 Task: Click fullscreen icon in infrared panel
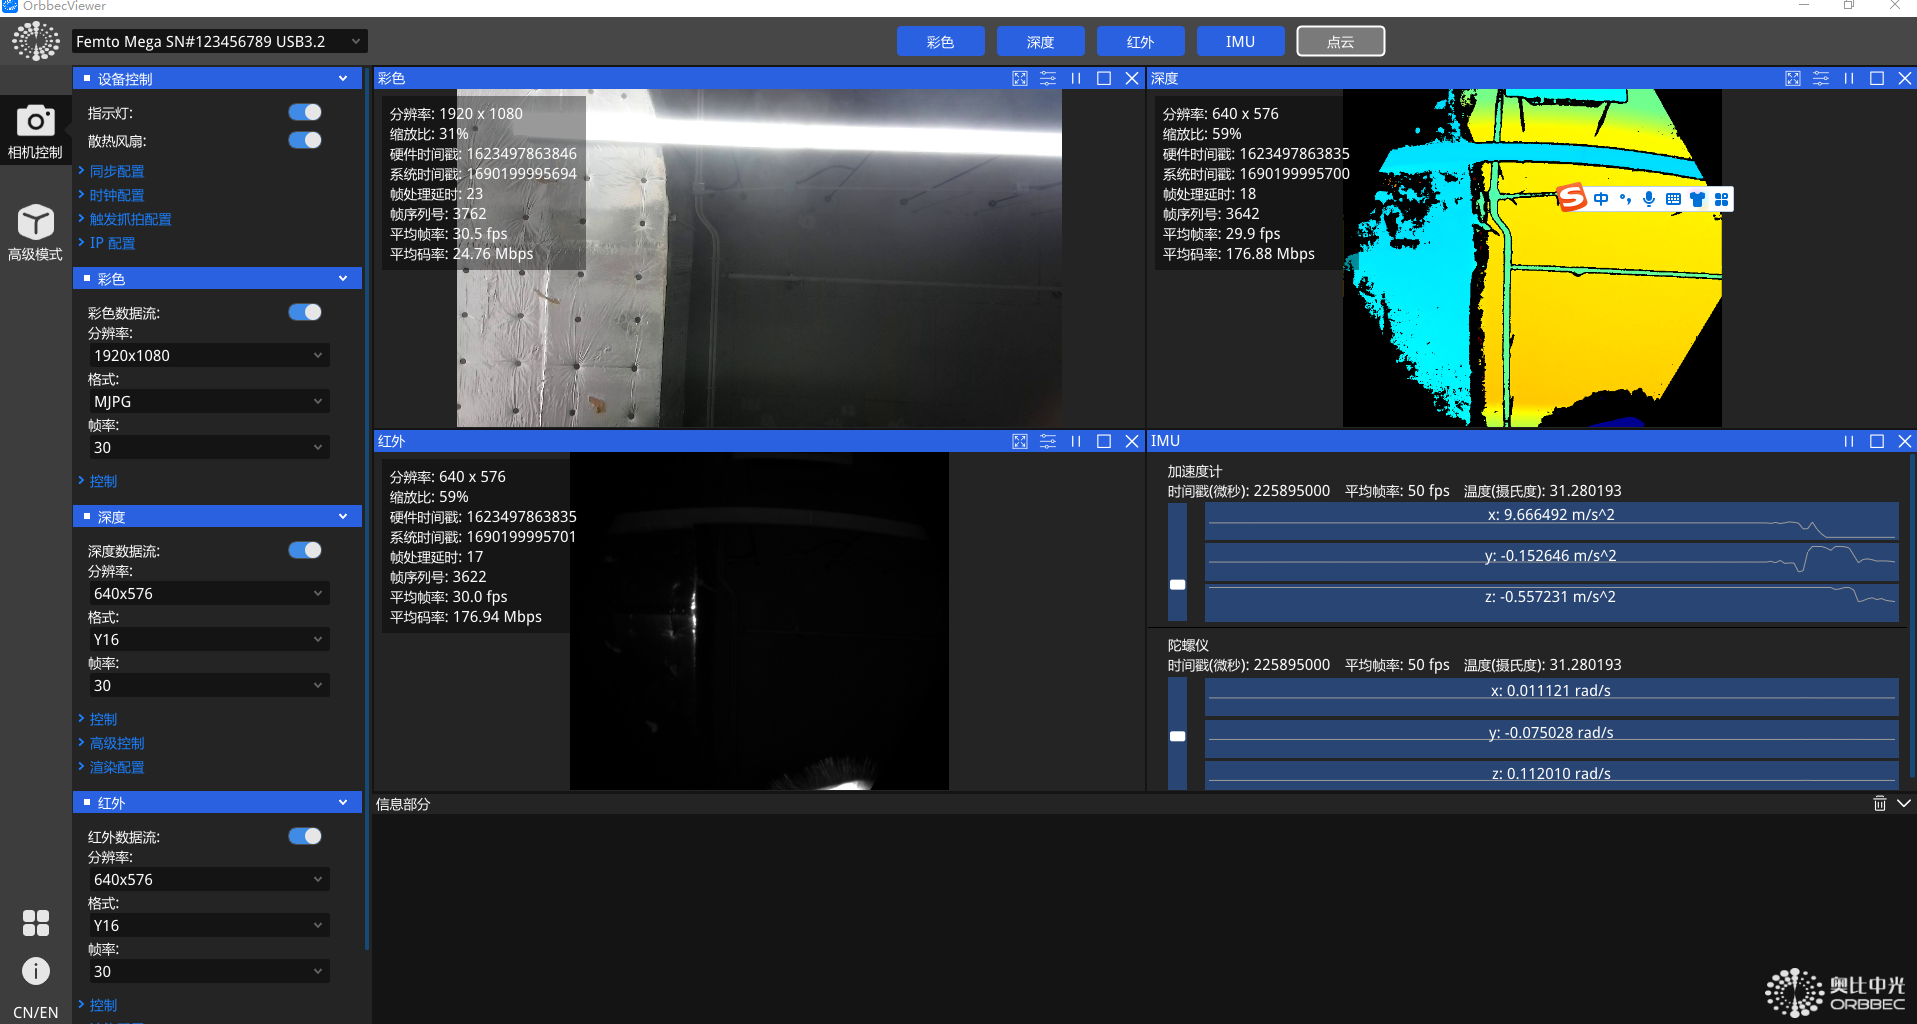click(x=1020, y=441)
